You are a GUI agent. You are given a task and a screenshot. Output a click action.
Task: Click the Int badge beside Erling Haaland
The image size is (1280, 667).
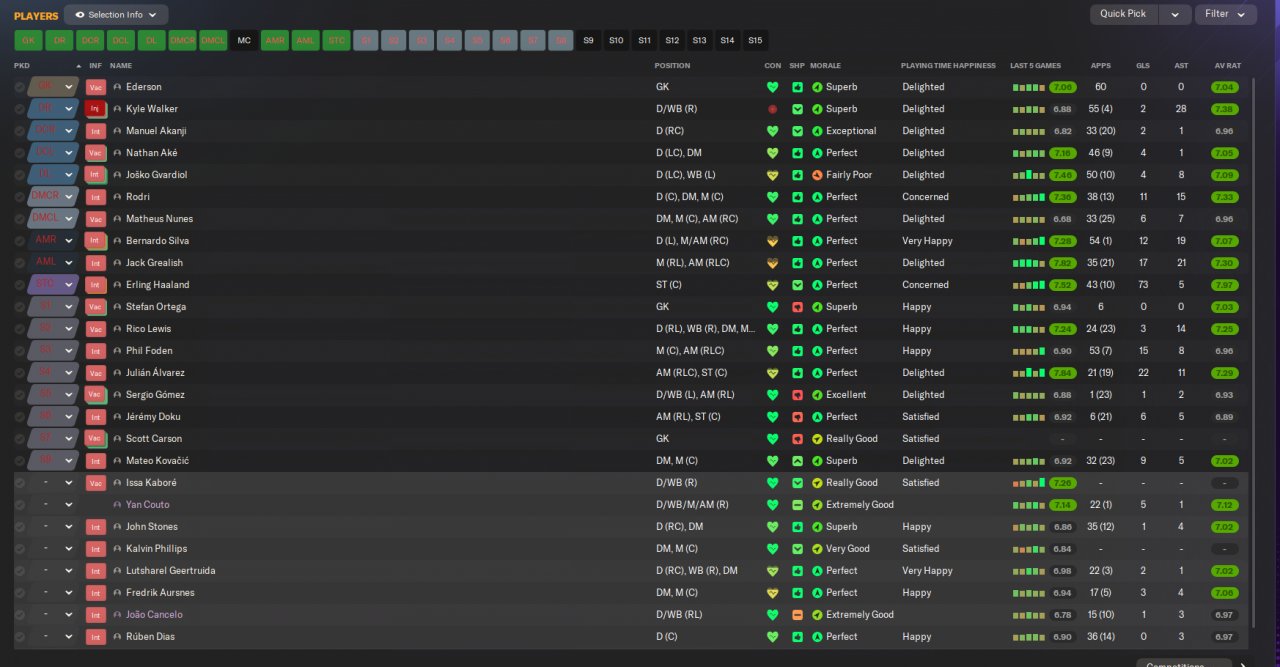pos(96,285)
